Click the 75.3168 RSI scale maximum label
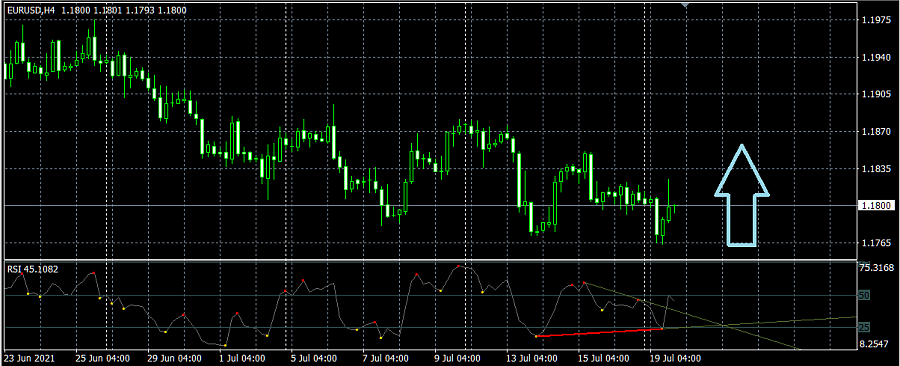The height and width of the screenshot is (366, 900). click(x=875, y=267)
